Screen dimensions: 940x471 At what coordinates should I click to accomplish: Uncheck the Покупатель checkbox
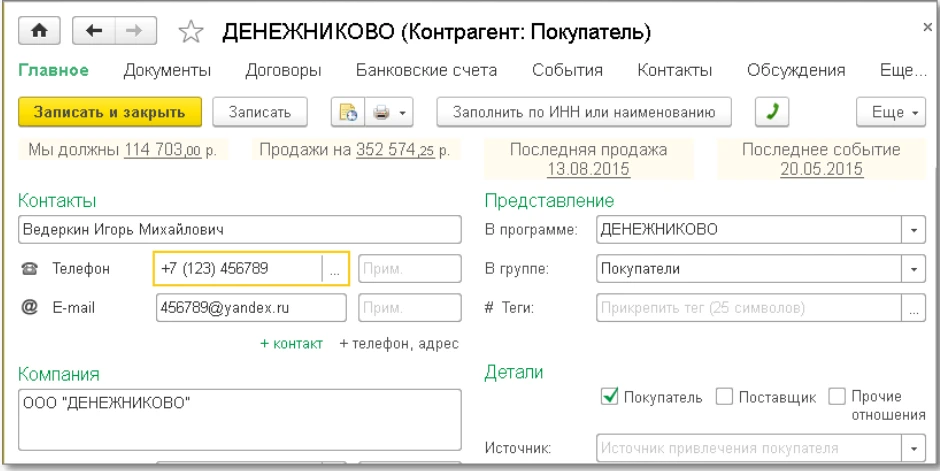pos(611,397)
